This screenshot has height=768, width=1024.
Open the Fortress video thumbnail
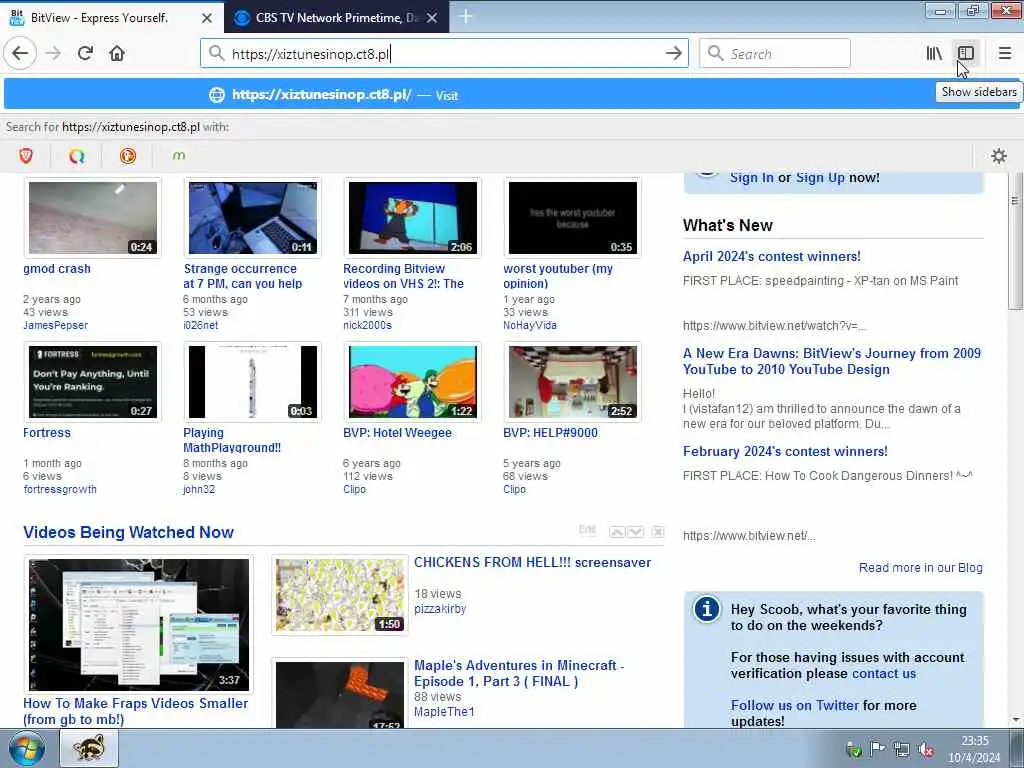click(x=93, y=381)
